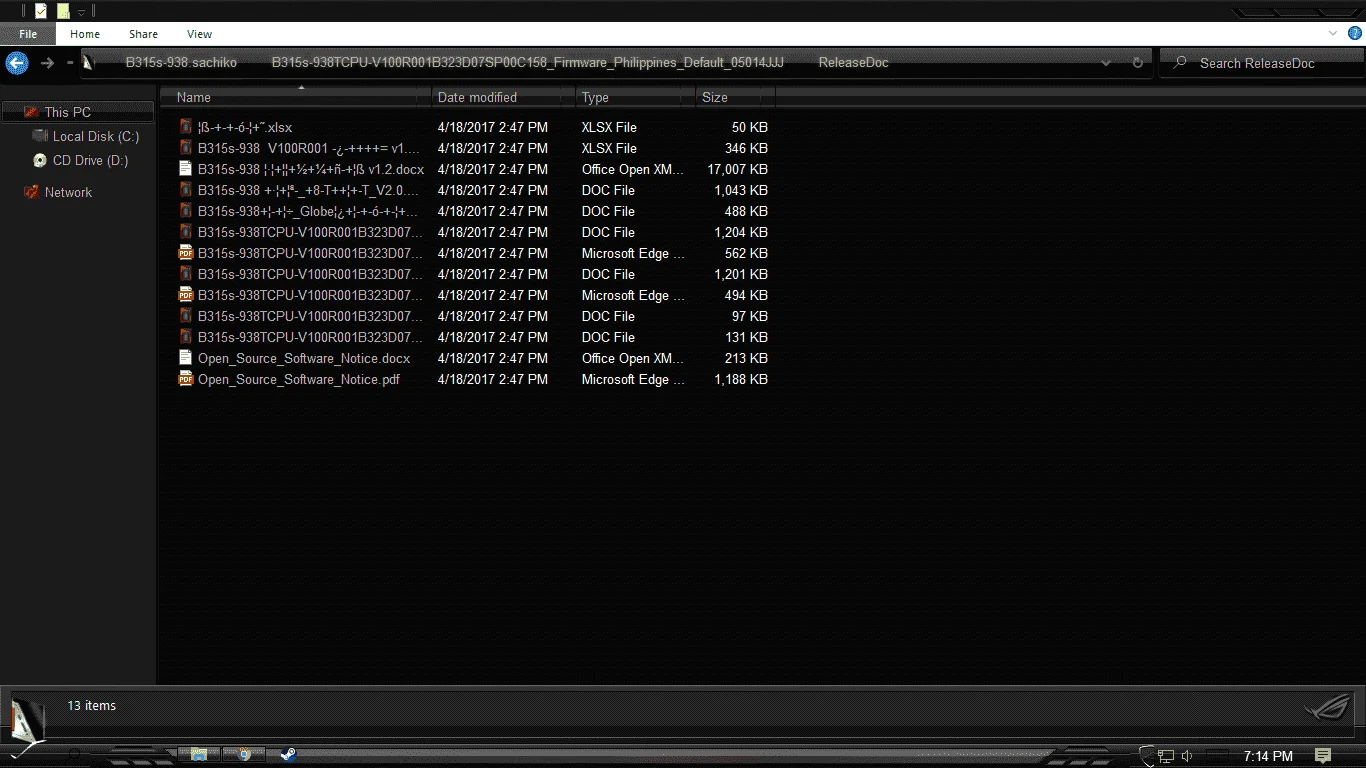Open the Customize Quick Access Toolbar dropdown
Image resolution: width=1366 pixels, height=768 pixels.
pyautogui.click(x=82, y=12)
